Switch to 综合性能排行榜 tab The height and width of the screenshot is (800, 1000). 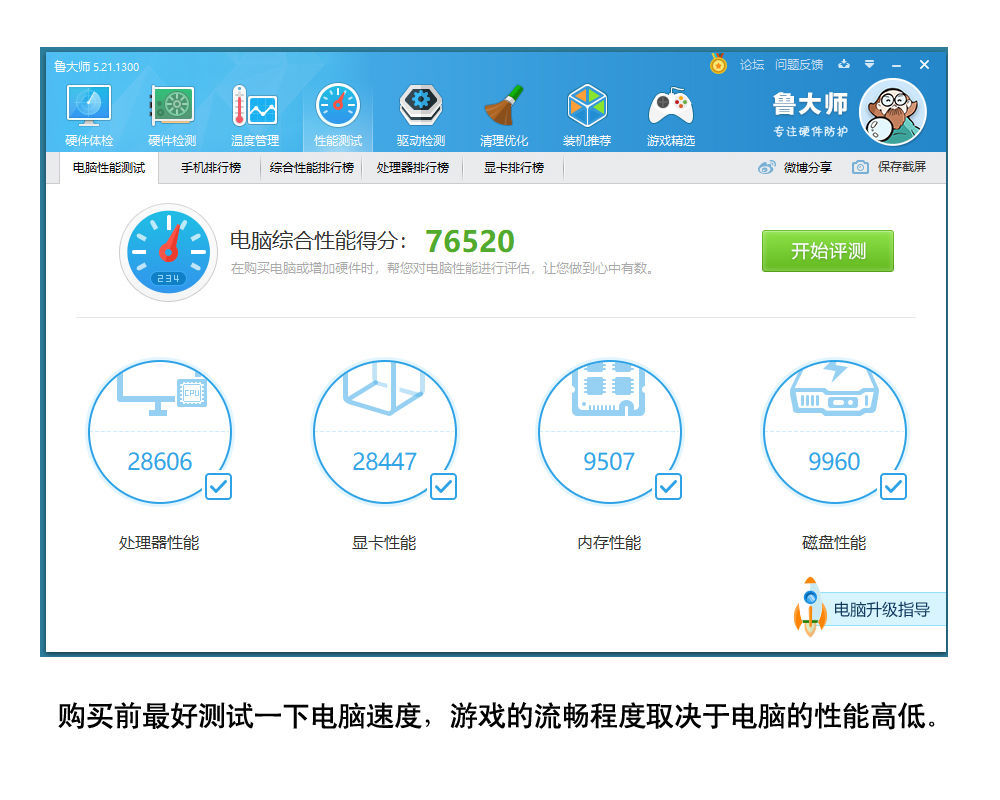coord(311,168)
